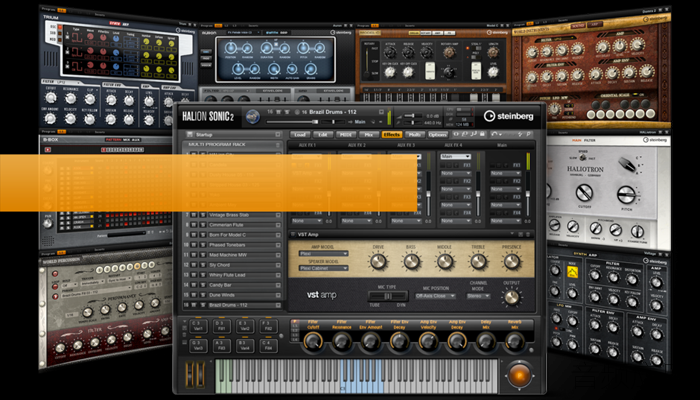The image size is (700, 400).
Task: Click the steinberg logo in HALion Sonic
Action: click(x=508, y=116)
